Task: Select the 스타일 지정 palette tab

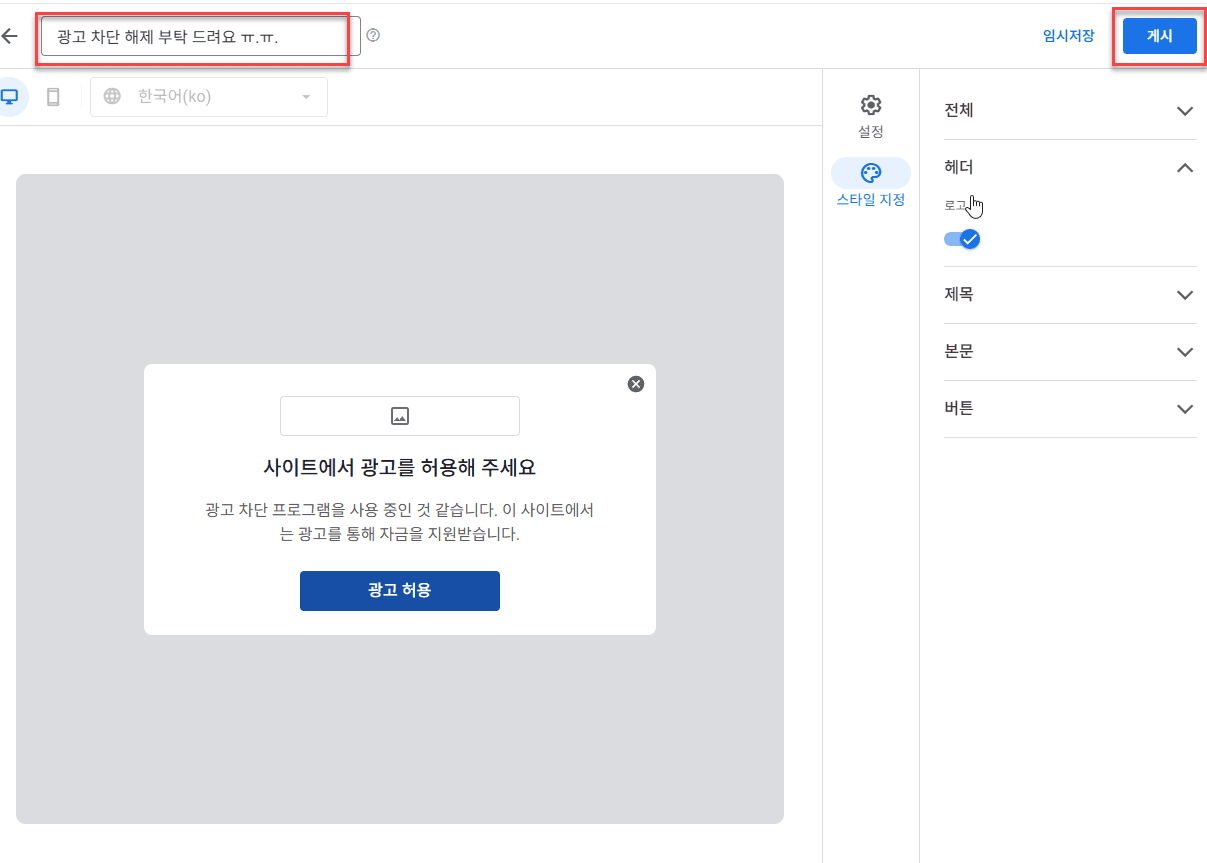Action: 870,184
